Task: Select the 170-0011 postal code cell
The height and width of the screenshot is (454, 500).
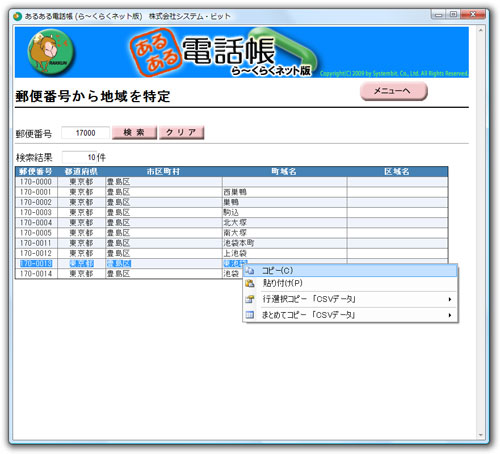Action: [36, 243]
